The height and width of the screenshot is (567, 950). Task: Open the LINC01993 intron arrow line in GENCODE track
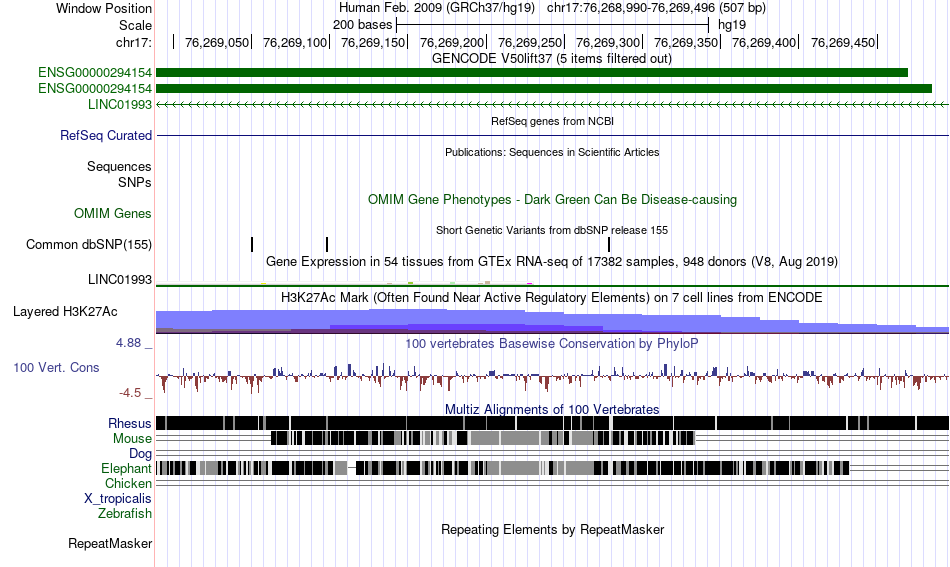553,105
